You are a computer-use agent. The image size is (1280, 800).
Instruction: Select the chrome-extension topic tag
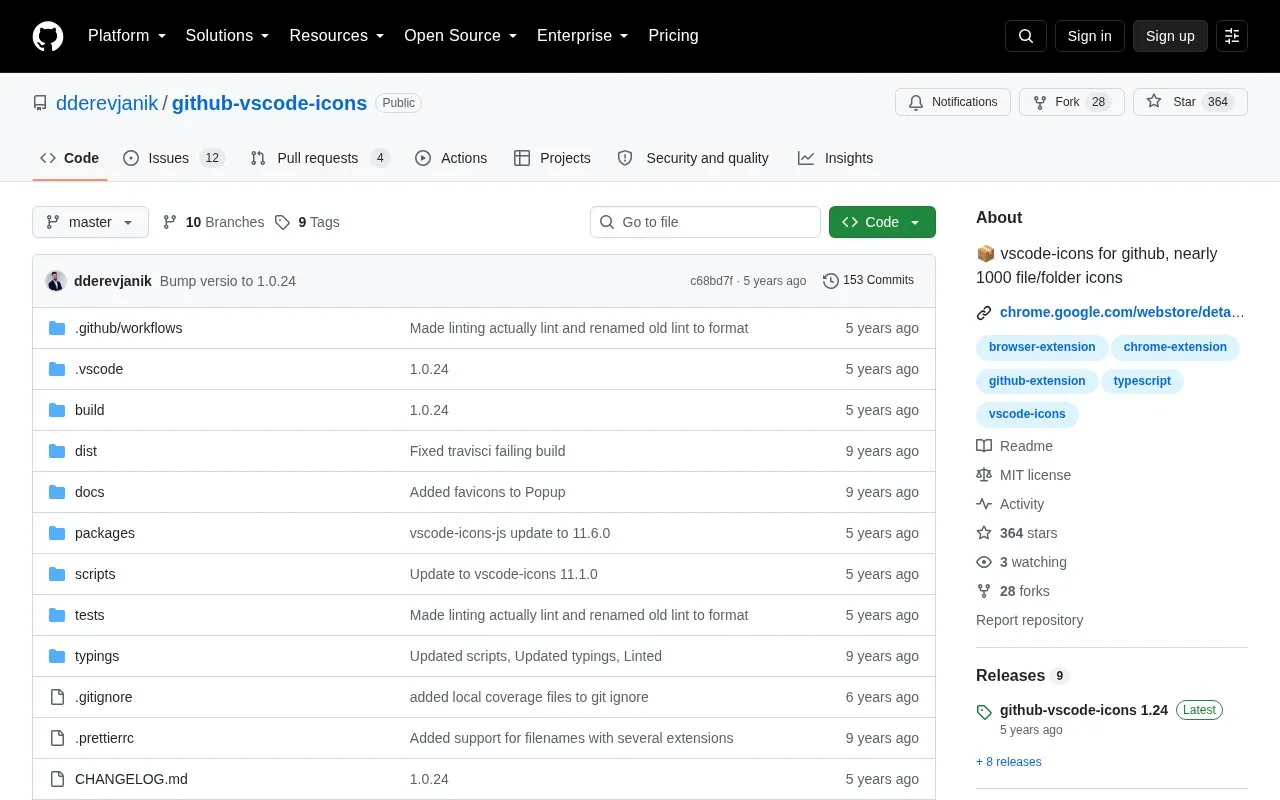tap(1175, 347)
